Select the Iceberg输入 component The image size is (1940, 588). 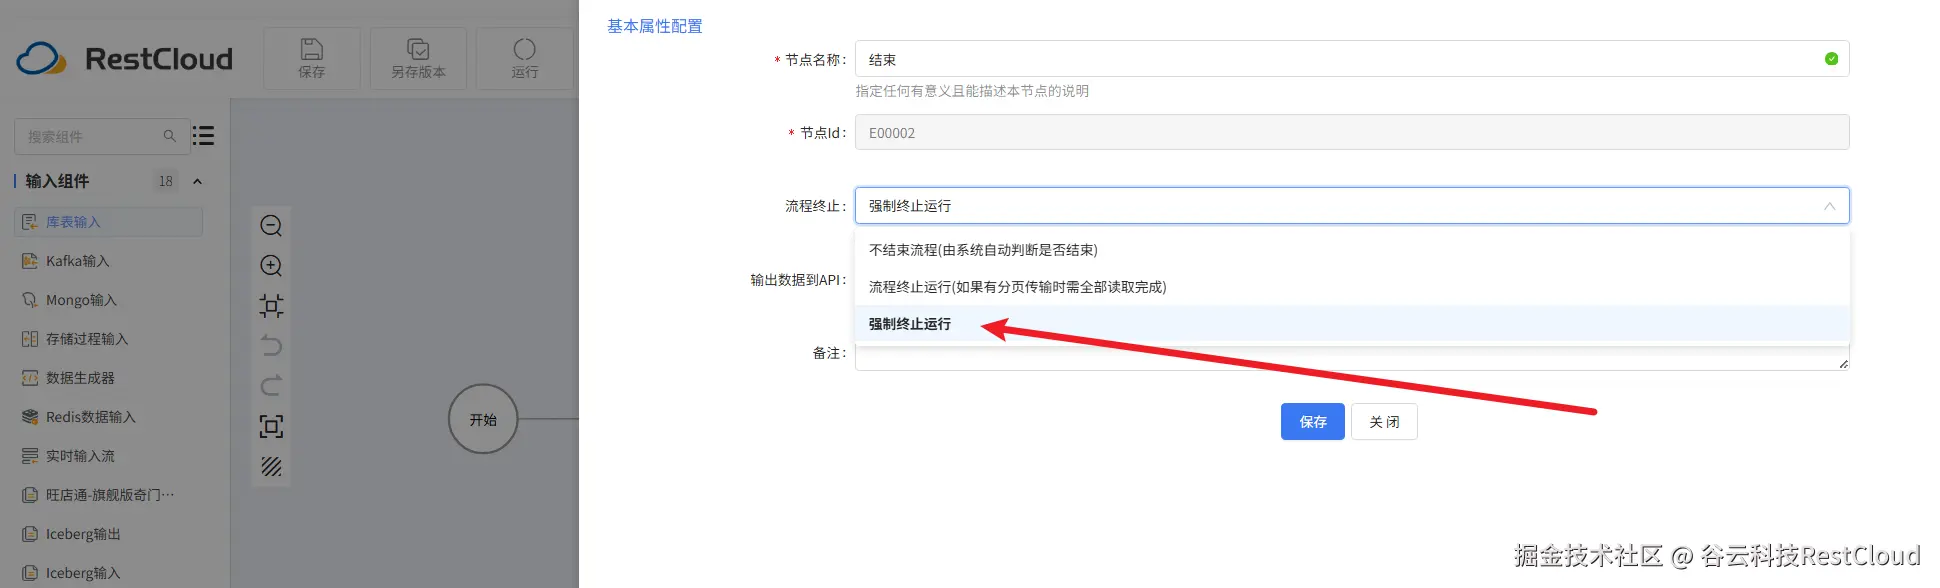click(109, 573)
